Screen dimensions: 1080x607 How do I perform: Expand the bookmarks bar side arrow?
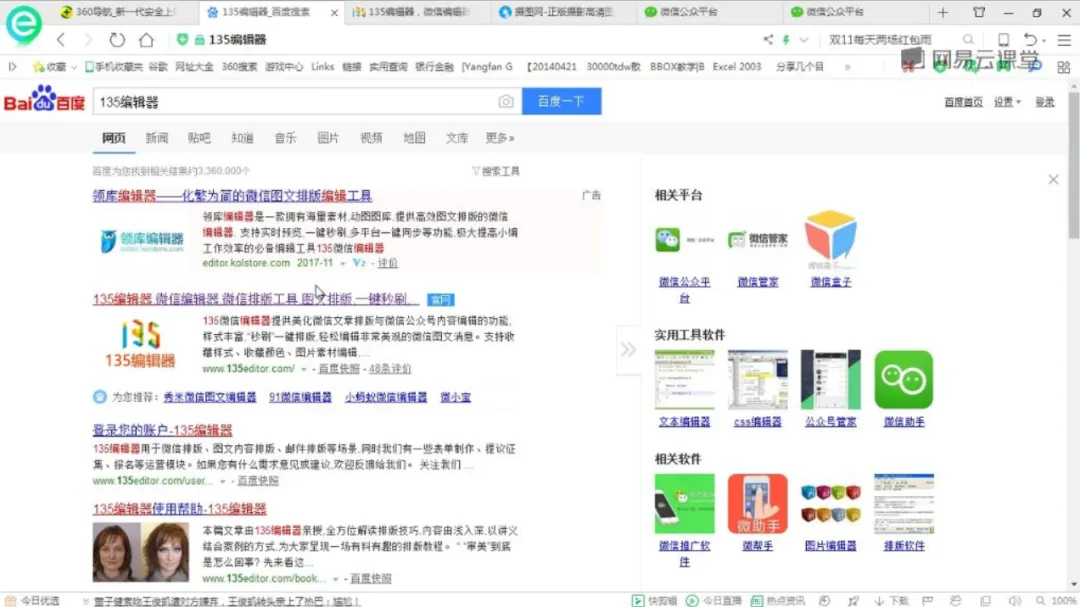pos(12,67)
